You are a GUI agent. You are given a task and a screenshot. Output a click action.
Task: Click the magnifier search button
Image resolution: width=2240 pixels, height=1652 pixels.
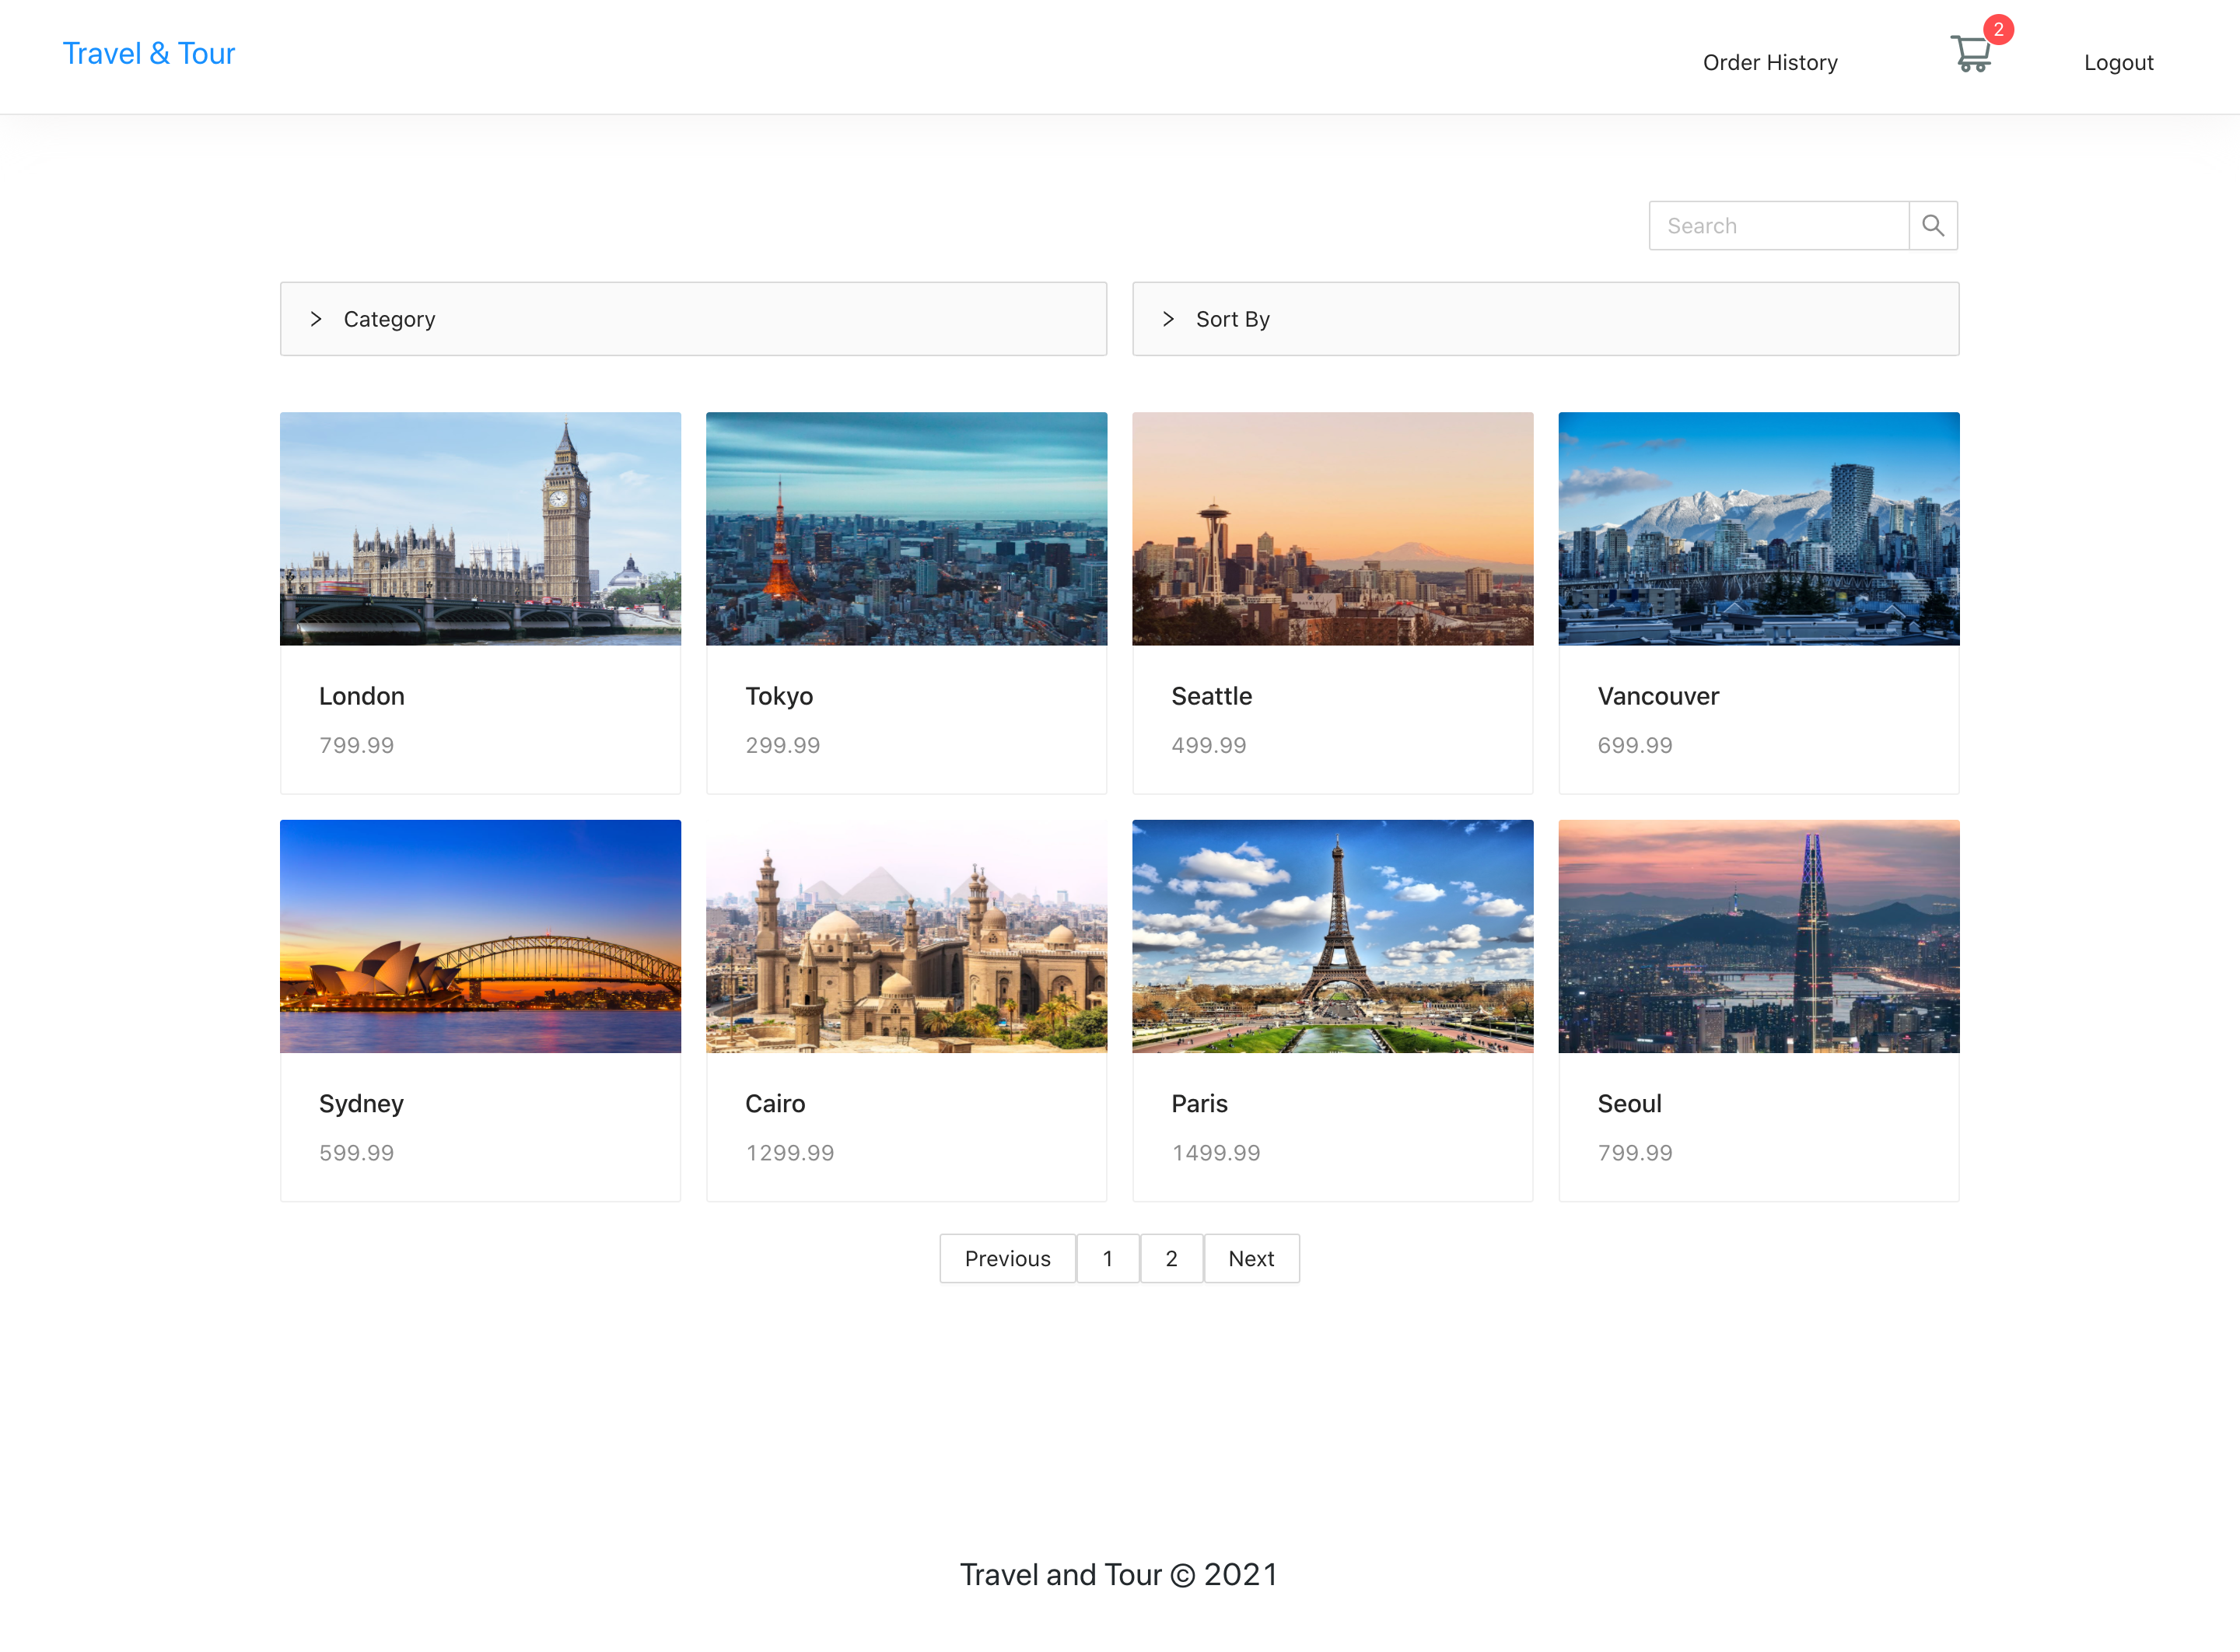coord(1933,226)
